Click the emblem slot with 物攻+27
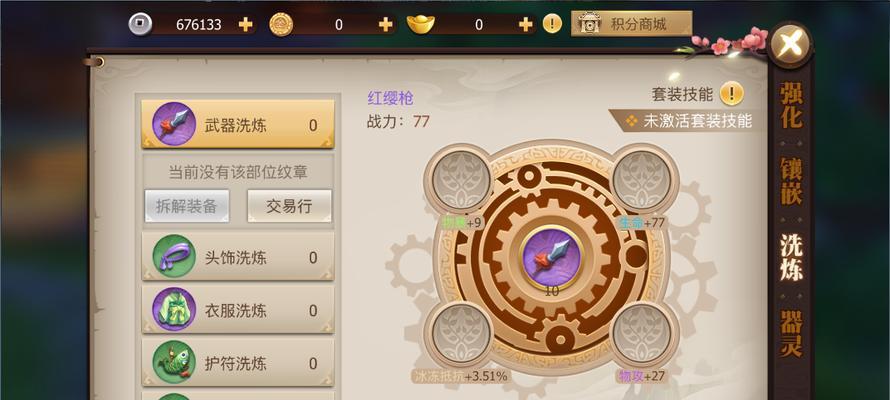 click(643, 333)
